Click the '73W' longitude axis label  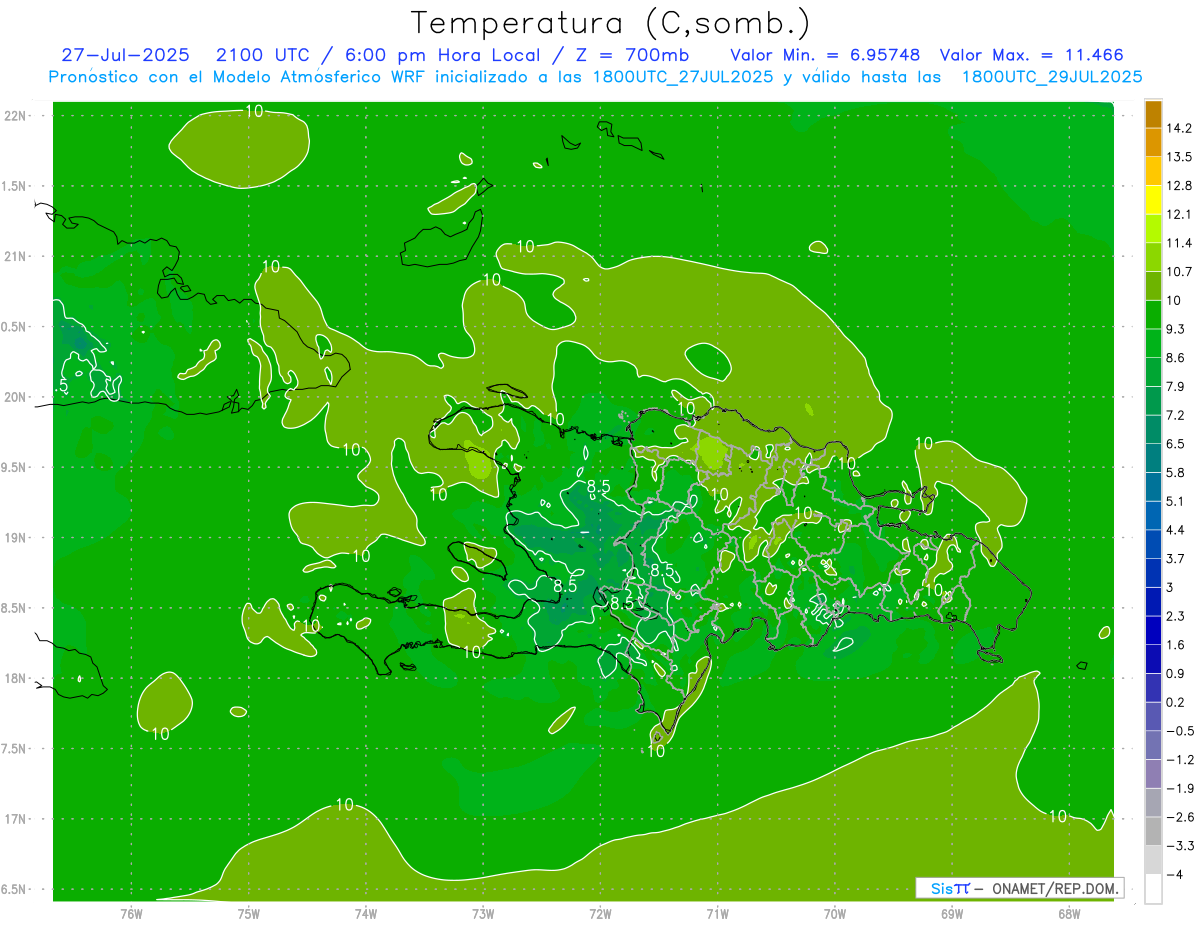[483, 913]
